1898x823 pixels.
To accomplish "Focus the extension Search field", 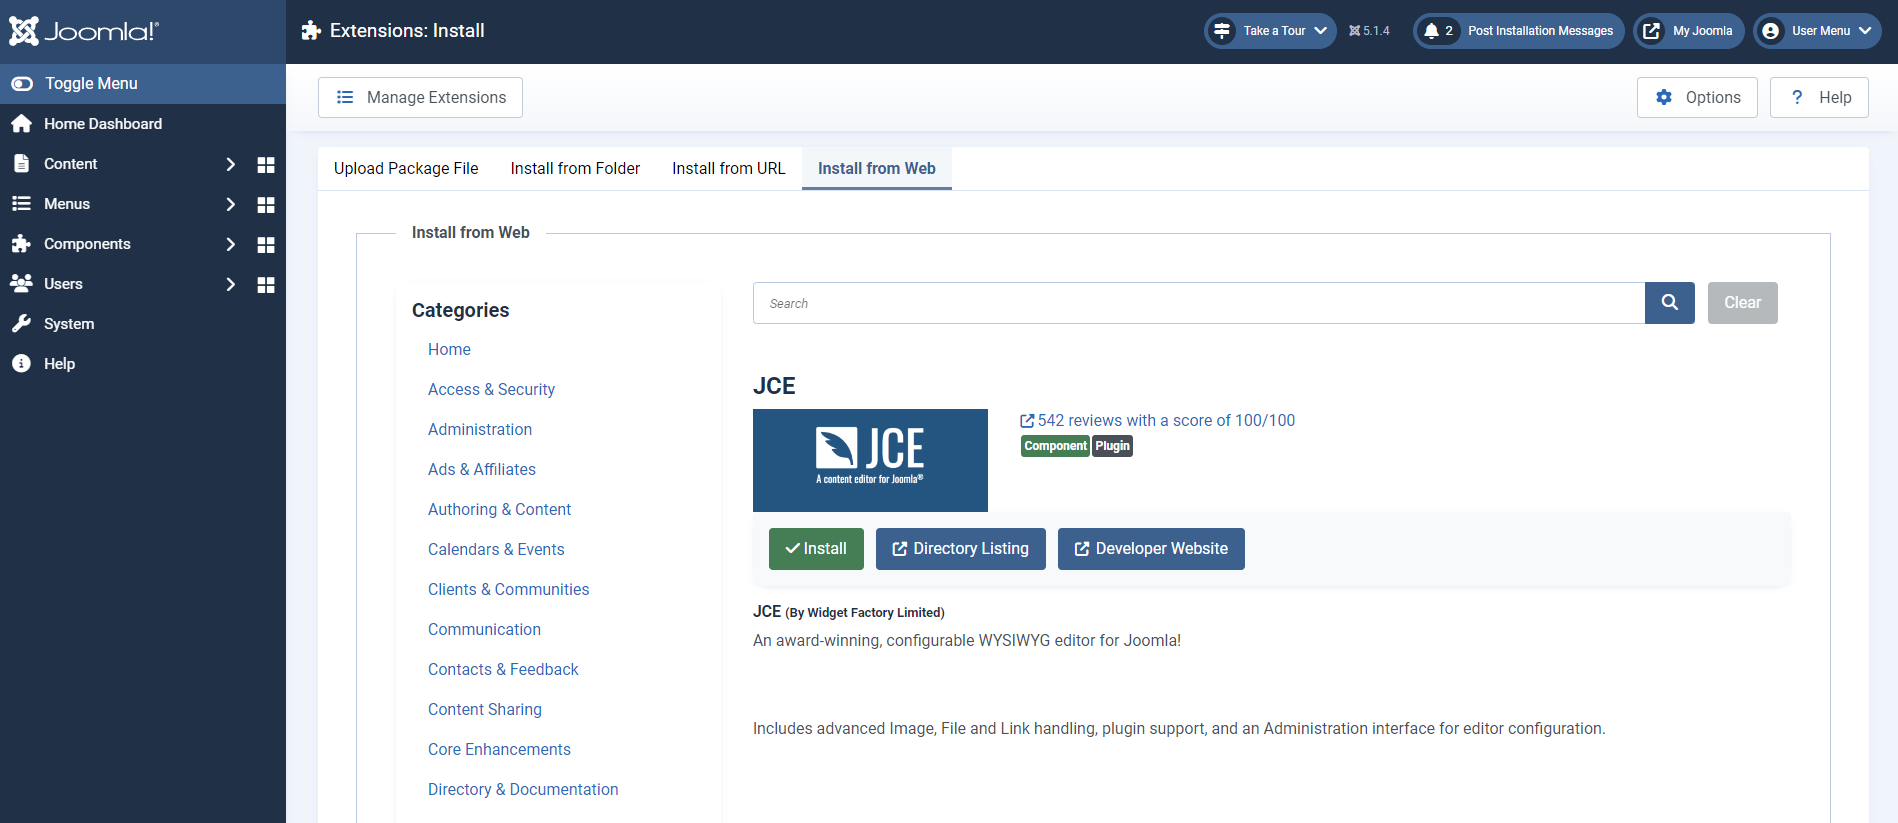I will pyautogui.click(x=1199, y=303).
